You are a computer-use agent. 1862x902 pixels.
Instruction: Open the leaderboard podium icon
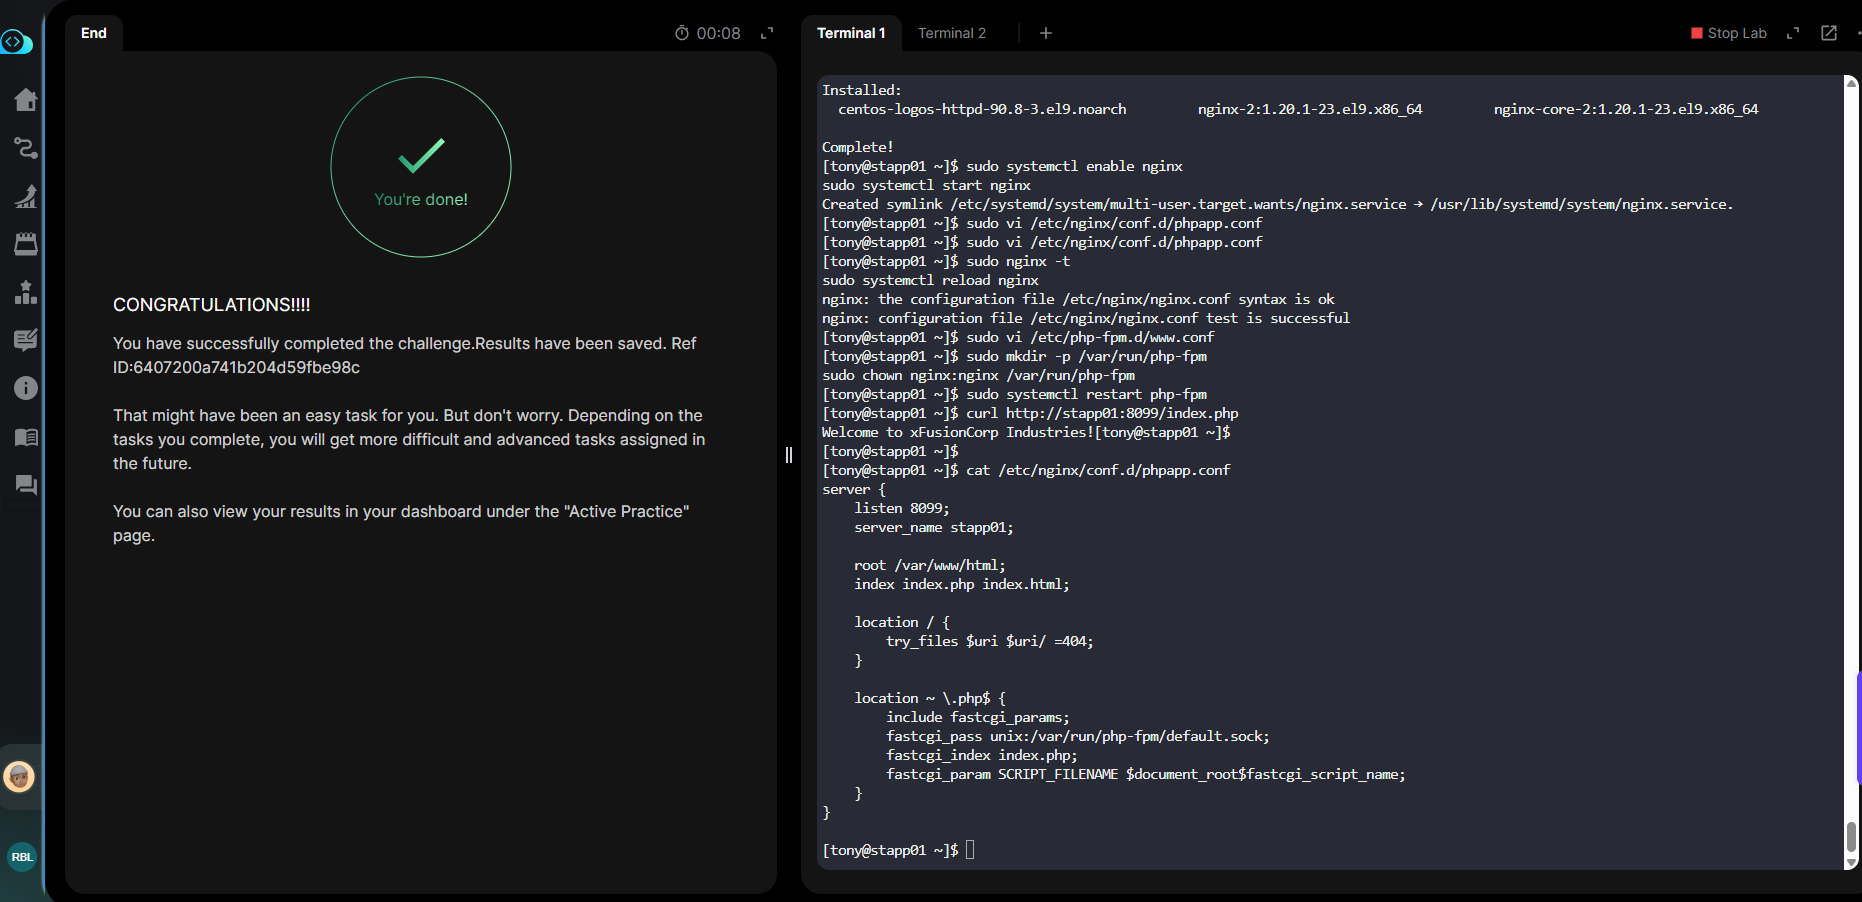(26, 292)
